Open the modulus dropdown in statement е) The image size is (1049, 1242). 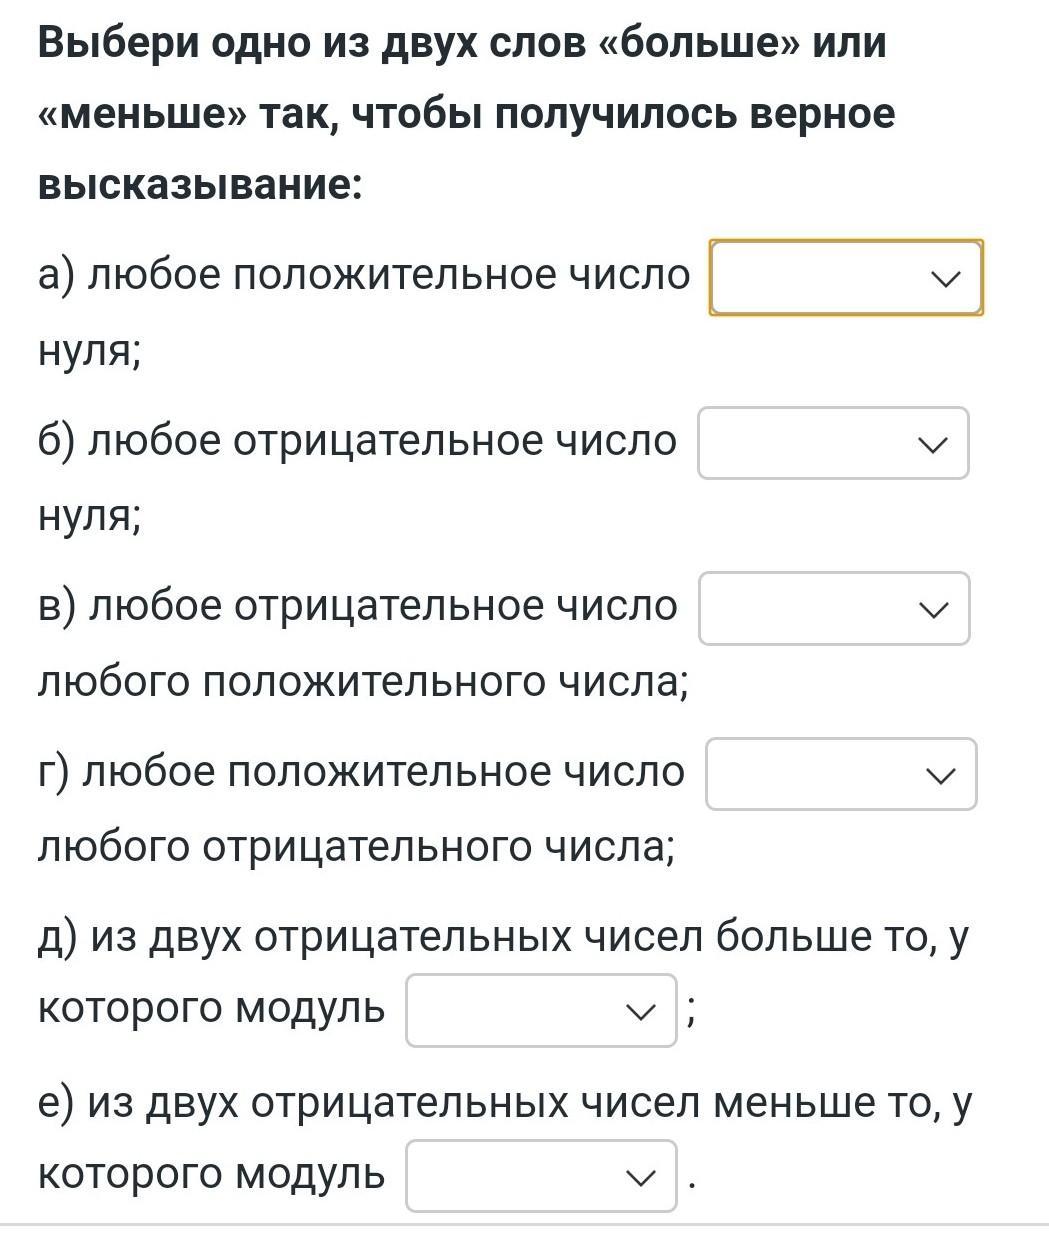pos(540,1176)
